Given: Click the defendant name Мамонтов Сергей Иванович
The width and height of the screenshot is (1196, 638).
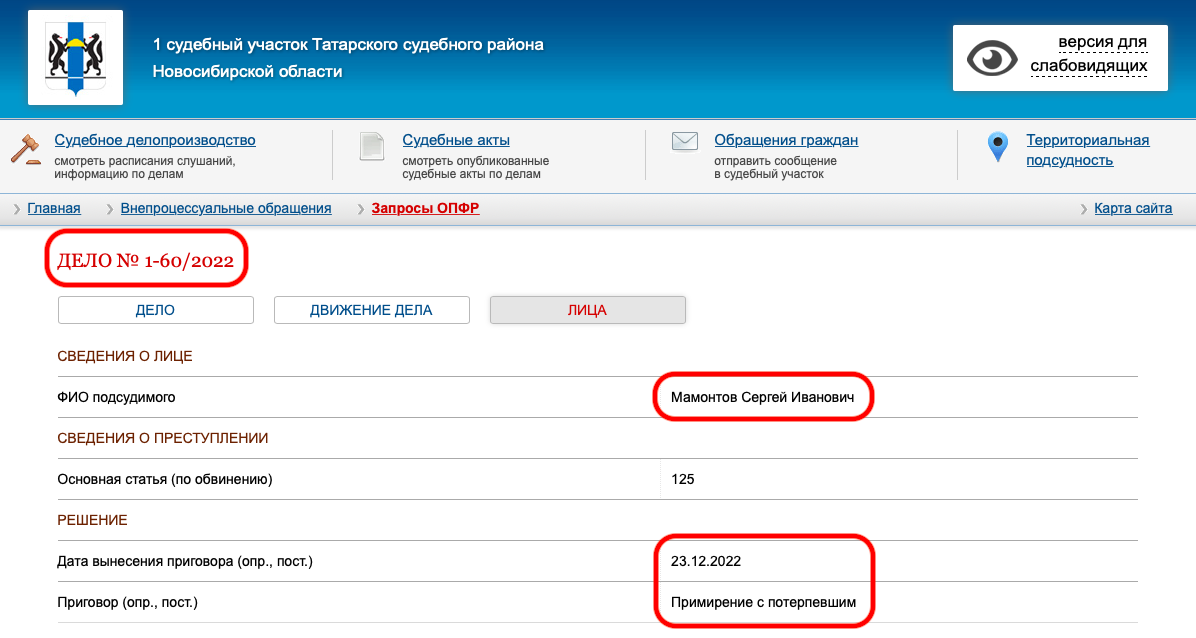Looking at the screenshot, I should click(763, 397).
